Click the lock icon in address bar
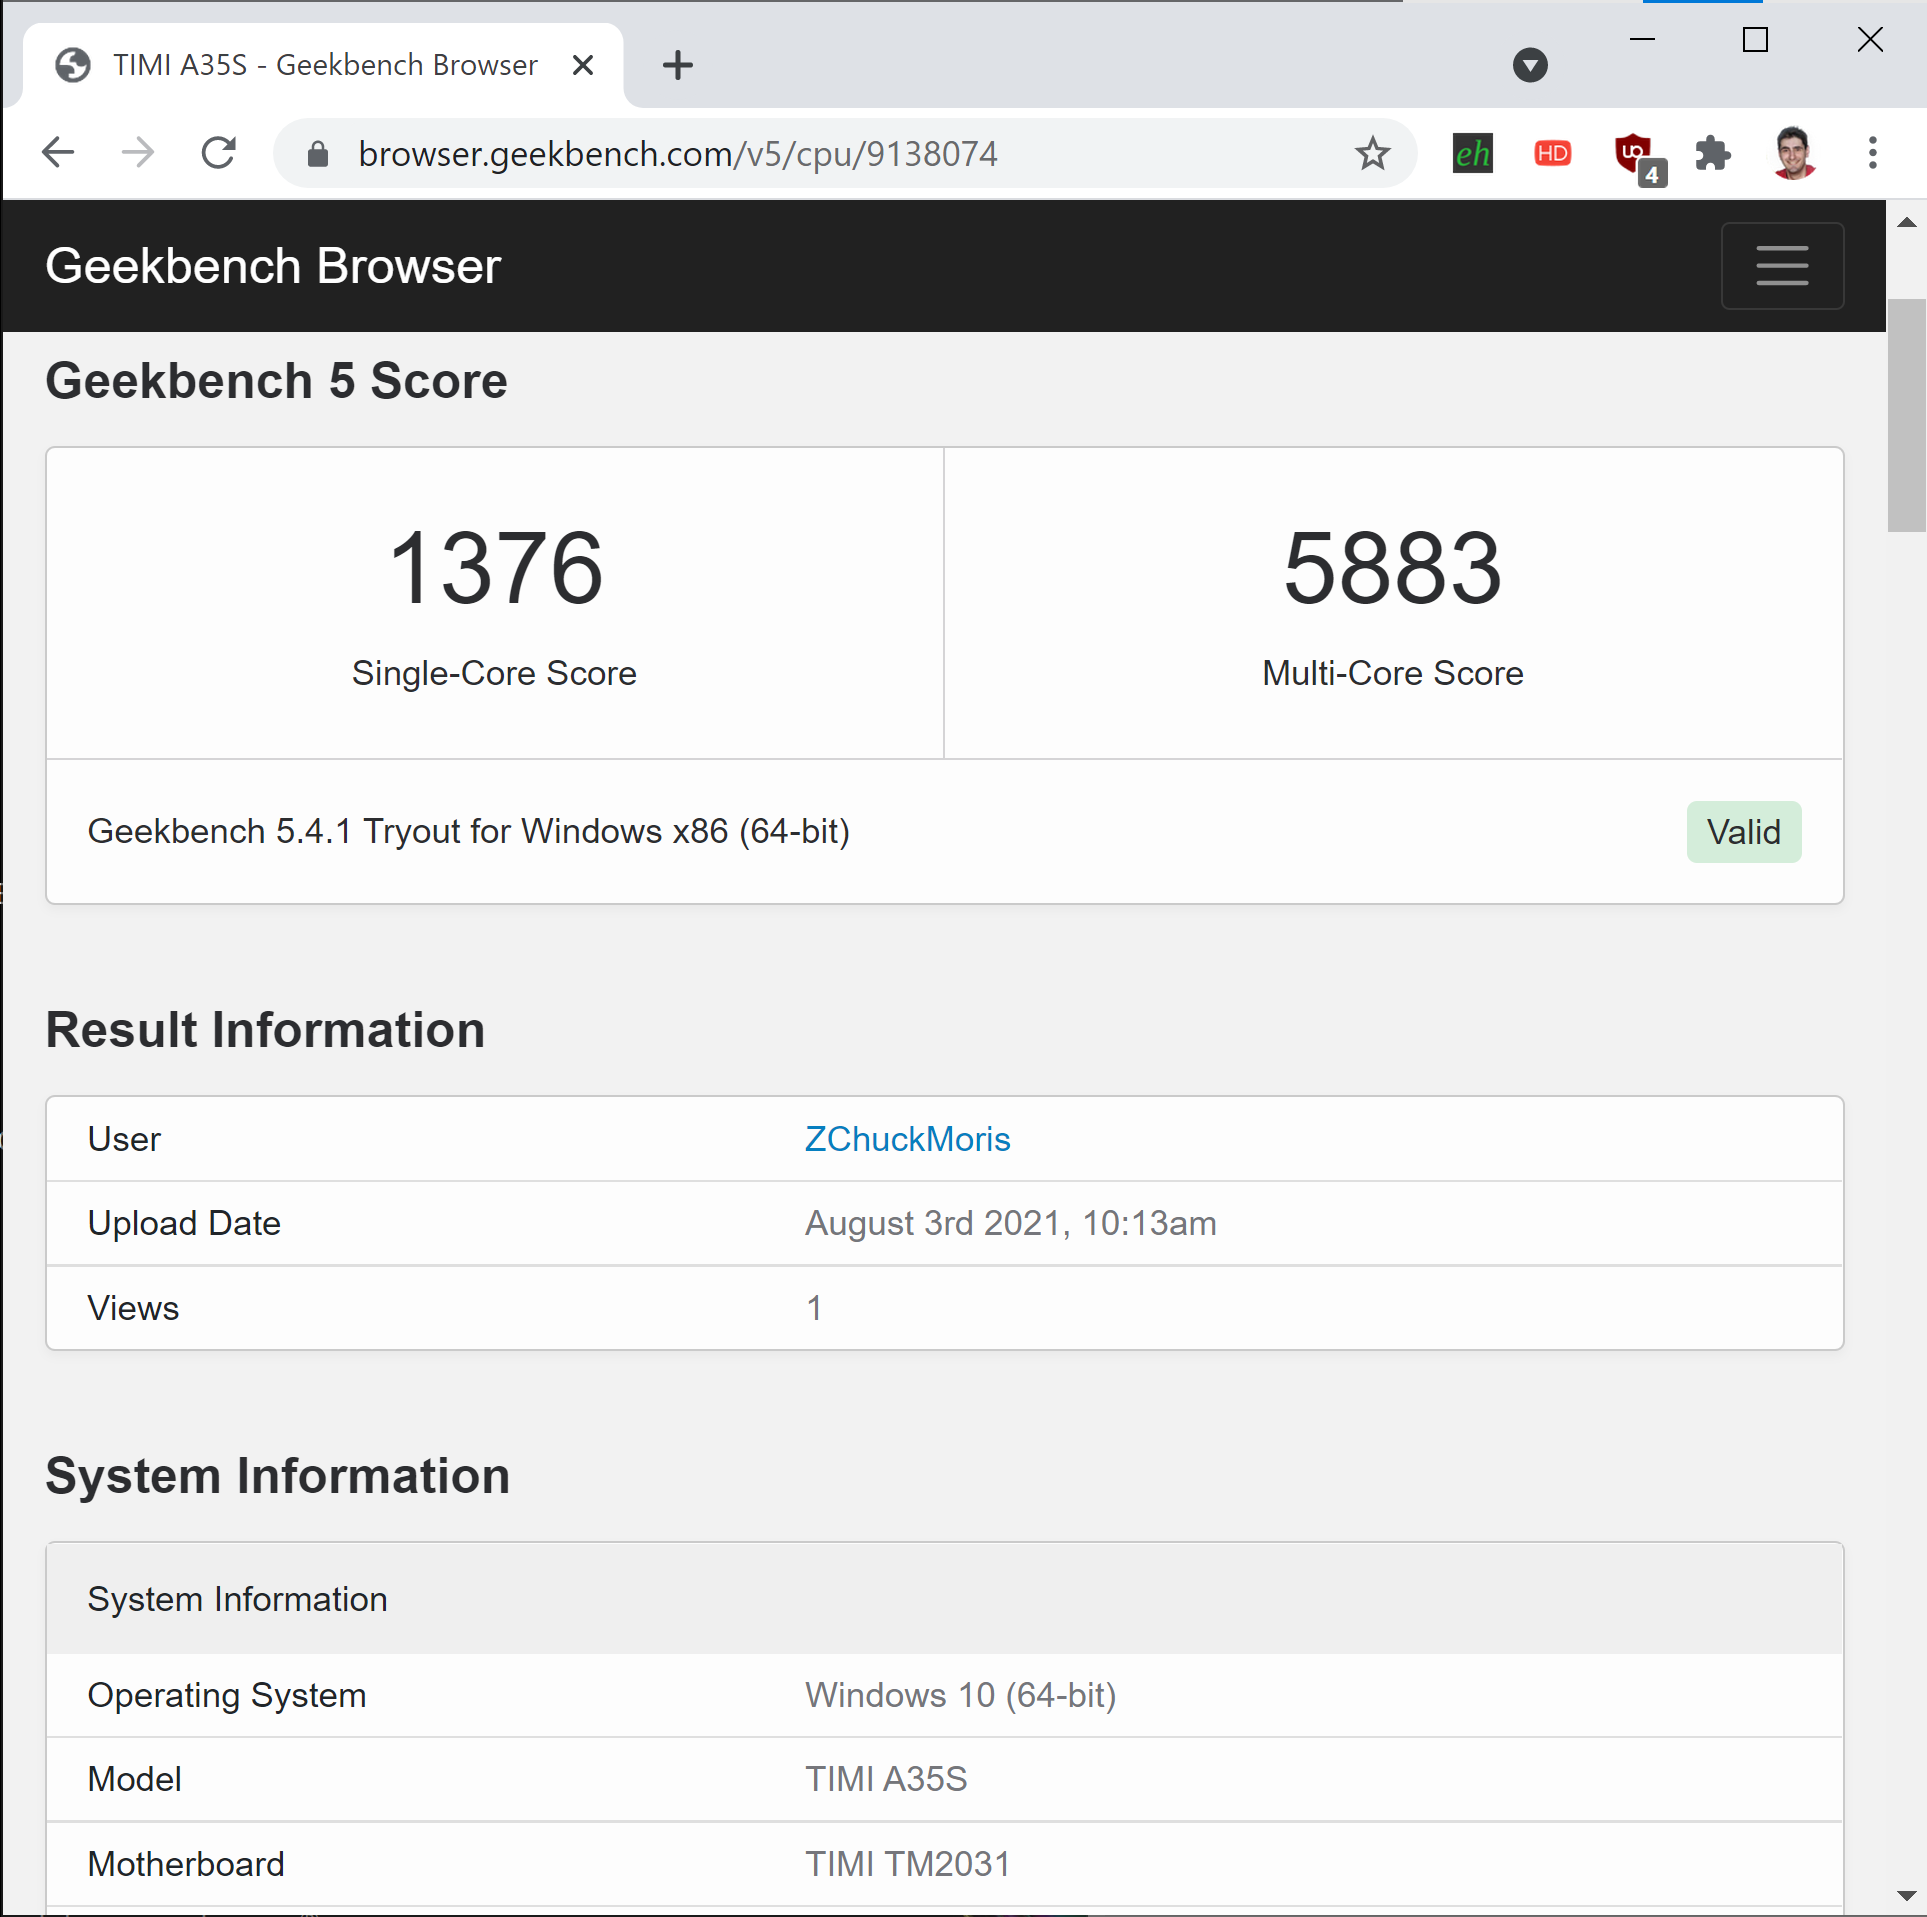Viewport: 1927px width, 1917px height. (318, 154)
